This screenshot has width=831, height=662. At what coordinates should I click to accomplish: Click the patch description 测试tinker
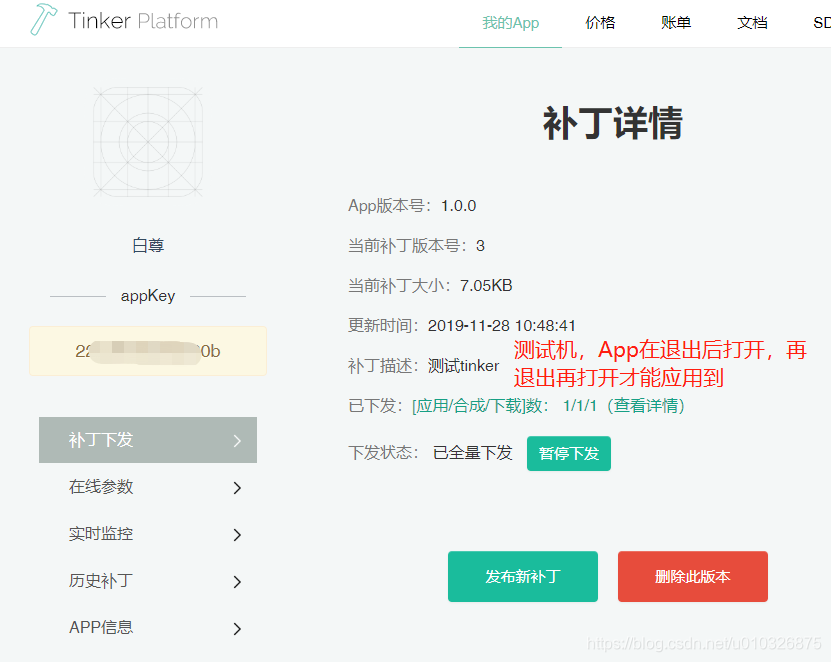(463, 366)
